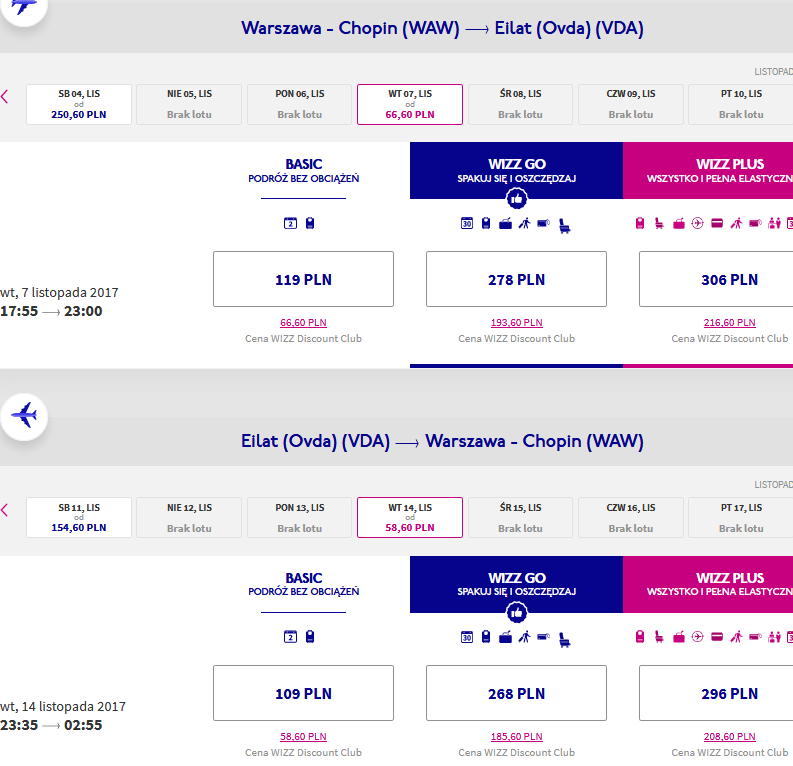Click the seat selection icon under outbound WIZZ GO

point(564,226)
